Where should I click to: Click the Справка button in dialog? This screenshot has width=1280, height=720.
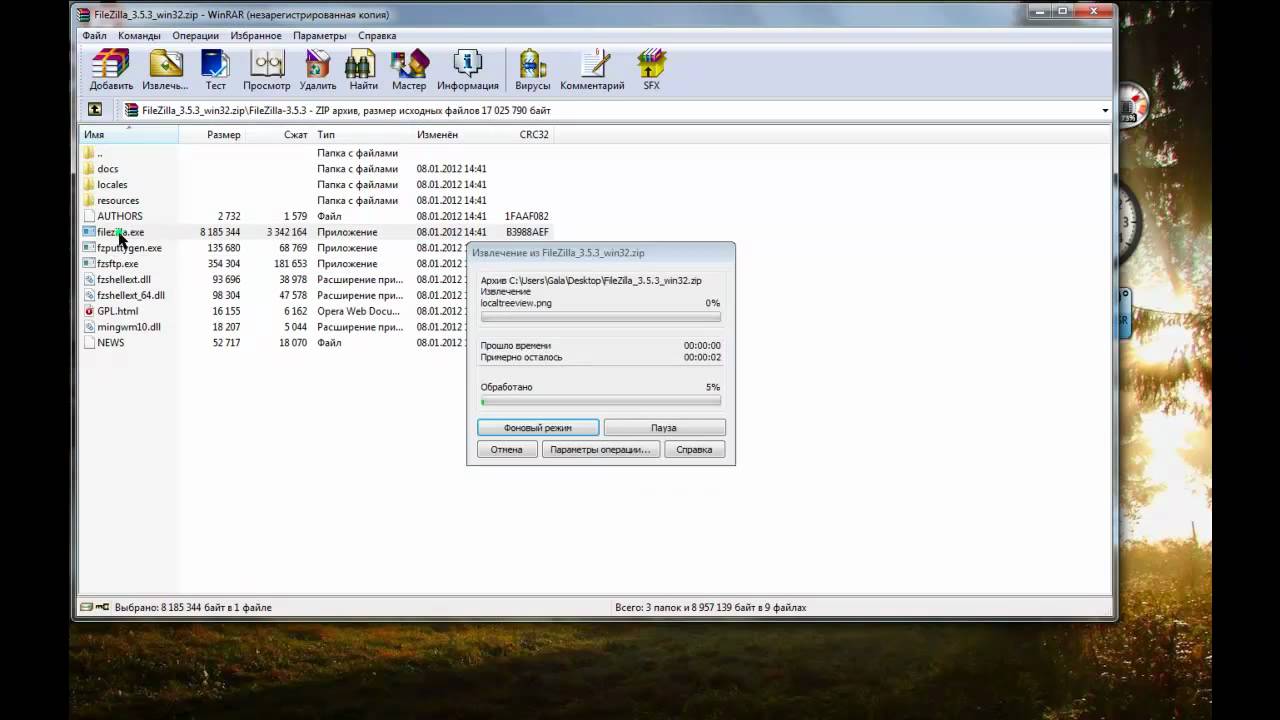point(694,450)
